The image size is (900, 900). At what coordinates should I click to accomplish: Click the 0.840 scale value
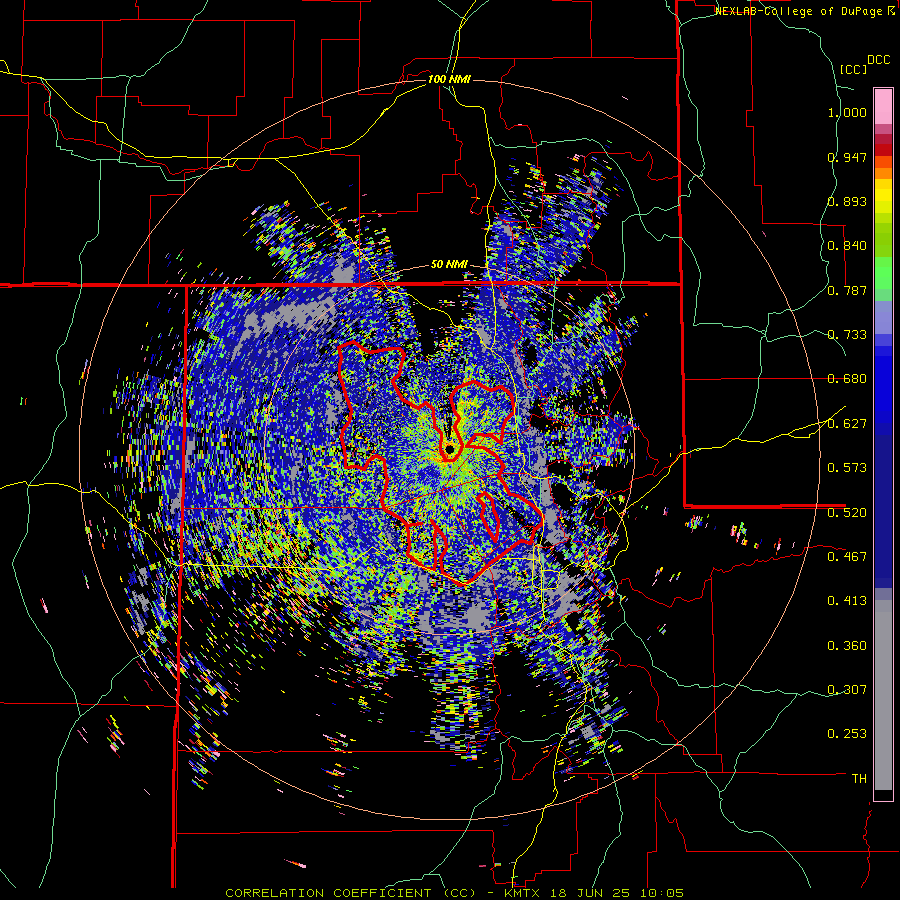[x=847, y=246]
